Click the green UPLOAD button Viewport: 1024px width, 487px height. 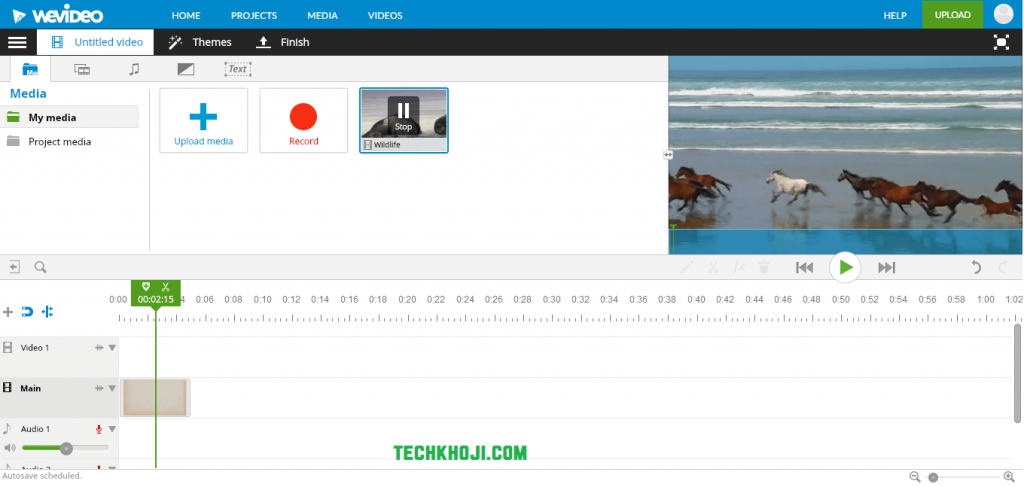[952, 14]
